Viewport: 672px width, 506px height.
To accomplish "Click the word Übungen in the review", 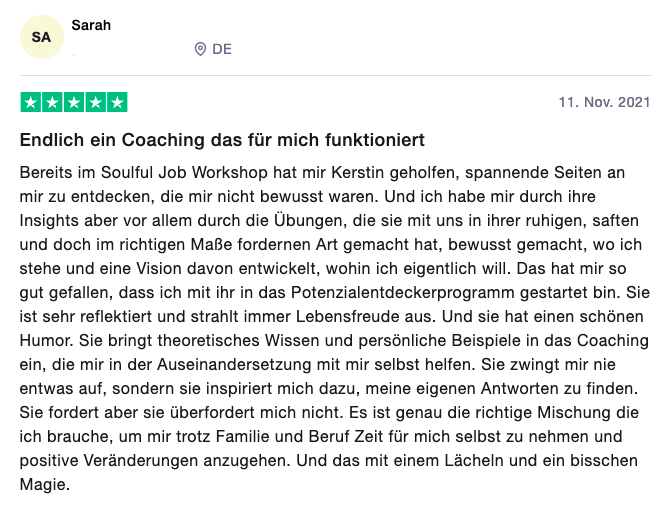I will click(x=311, y=220).
